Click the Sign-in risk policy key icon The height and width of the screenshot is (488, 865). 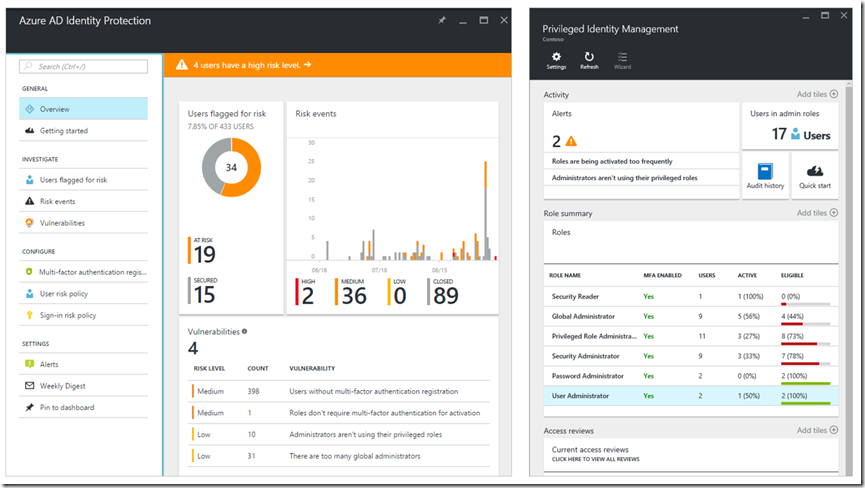pyautogui.click(x=30, y=315)
